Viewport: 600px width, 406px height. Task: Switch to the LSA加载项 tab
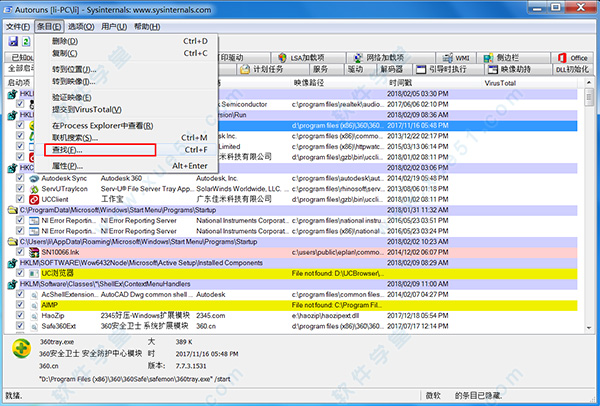(307, 58)
